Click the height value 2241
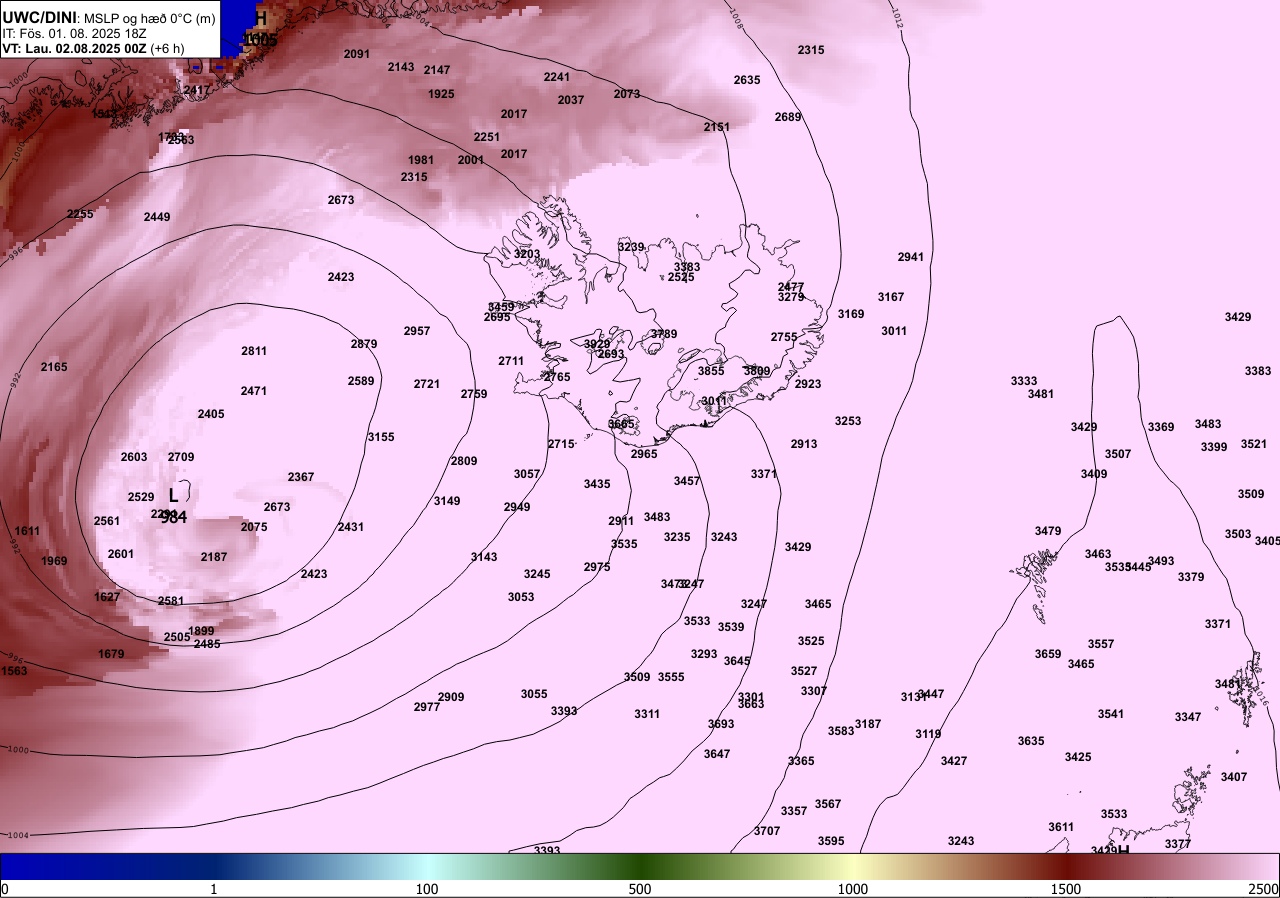 pos(557,77)
